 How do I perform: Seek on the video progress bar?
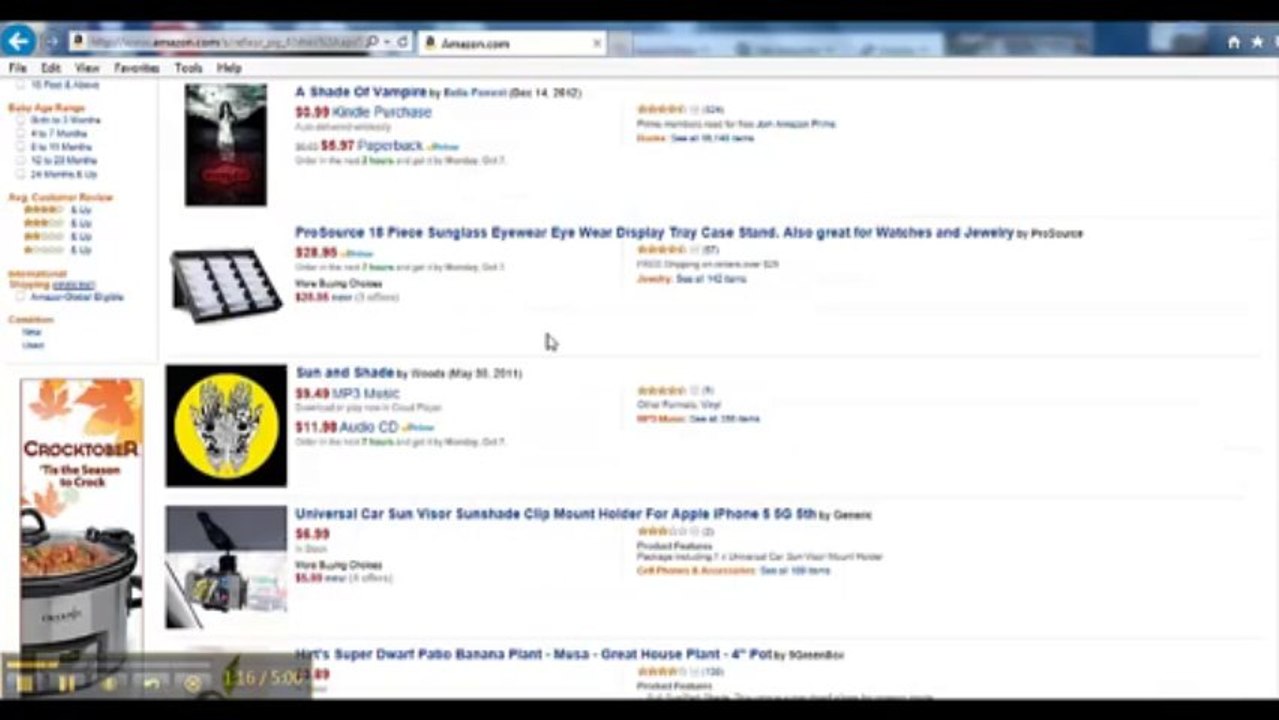(x=108, y=663)
